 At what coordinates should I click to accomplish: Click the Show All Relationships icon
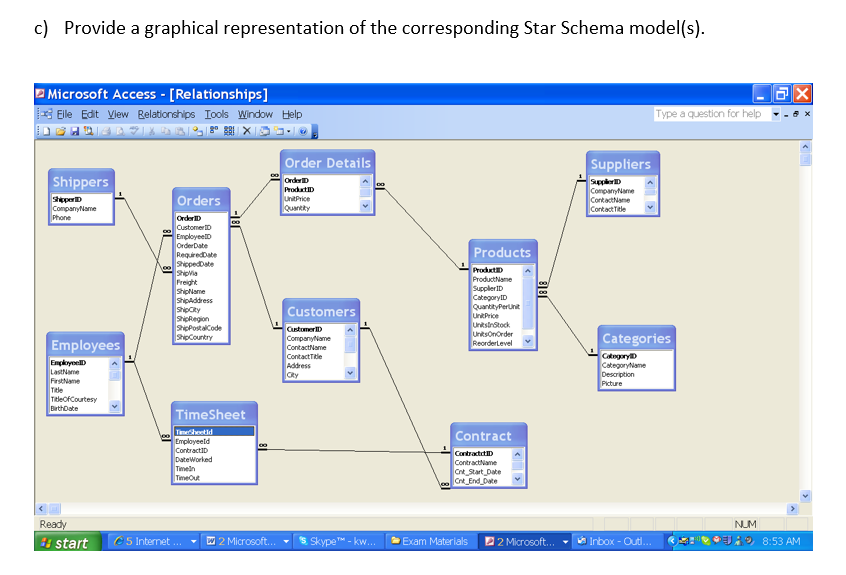[229, 131]
